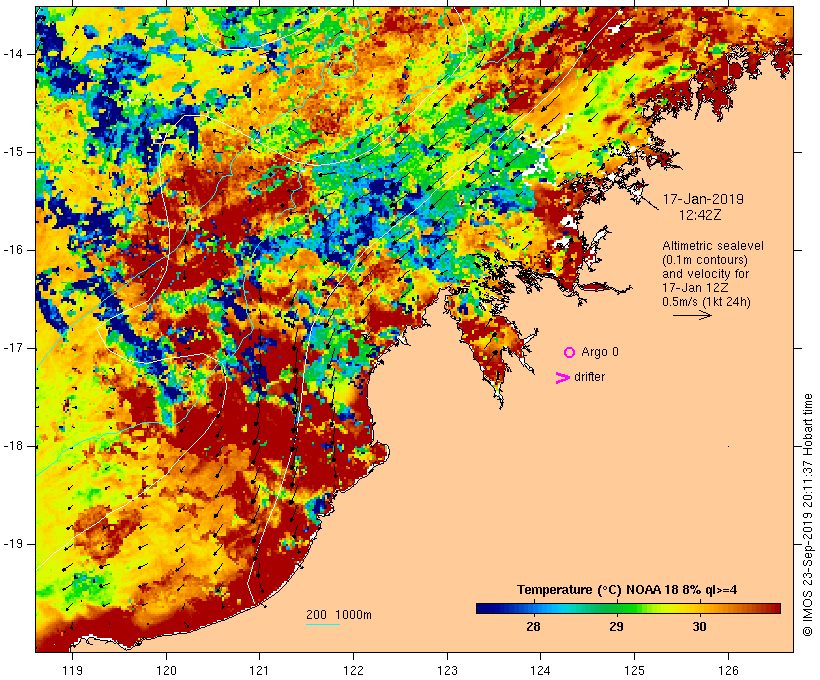
Task: Click the magenta drifter arrowhead symbol in legend
Action: pos(562,378)
